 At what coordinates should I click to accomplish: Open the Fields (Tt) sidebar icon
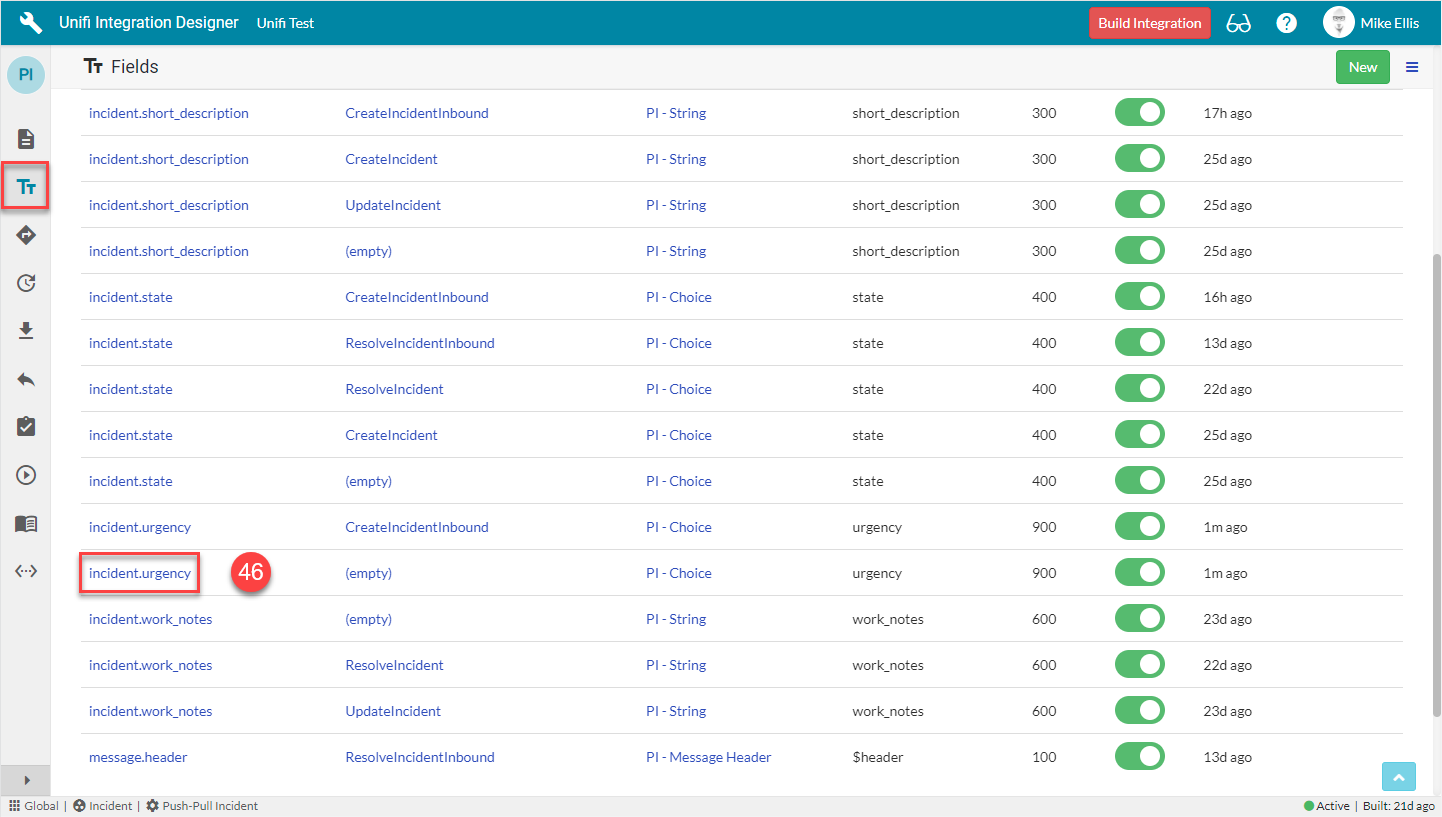click(26, 187)
